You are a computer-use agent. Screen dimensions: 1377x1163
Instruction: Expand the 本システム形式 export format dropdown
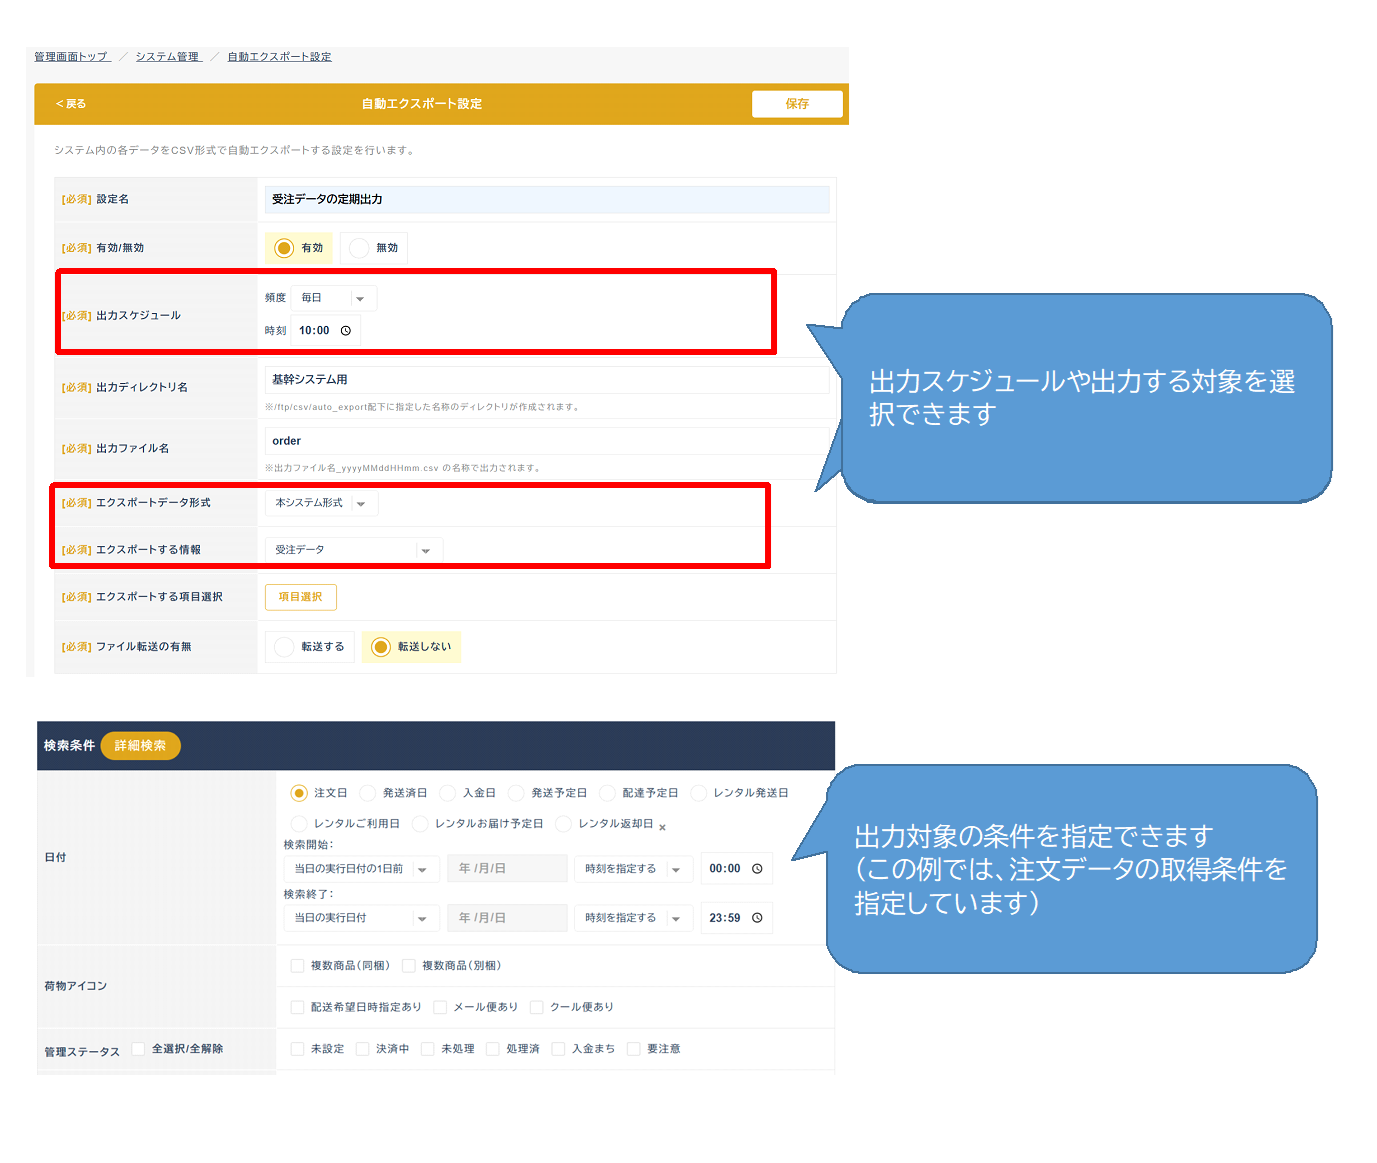[x=321, y=503]
